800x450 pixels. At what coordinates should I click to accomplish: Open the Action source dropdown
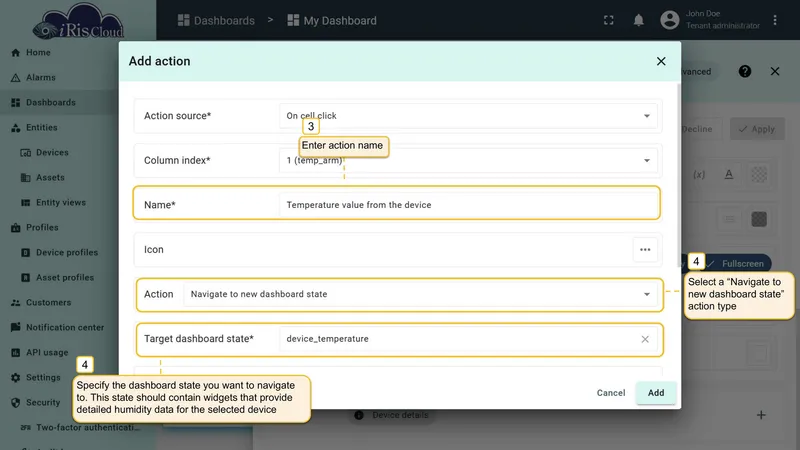(468, 116)
